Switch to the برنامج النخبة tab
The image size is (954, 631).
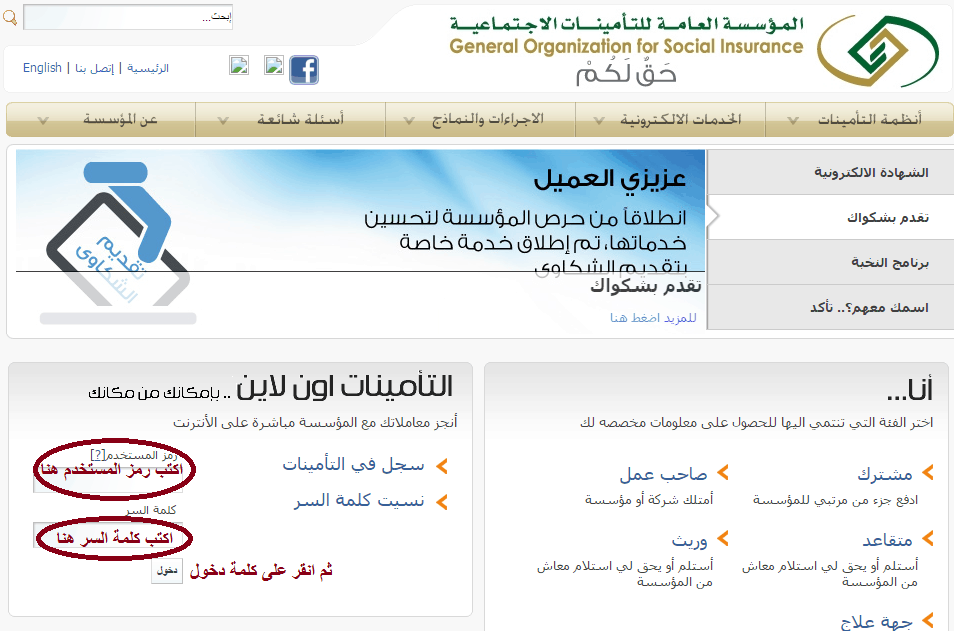pos(829,262)
